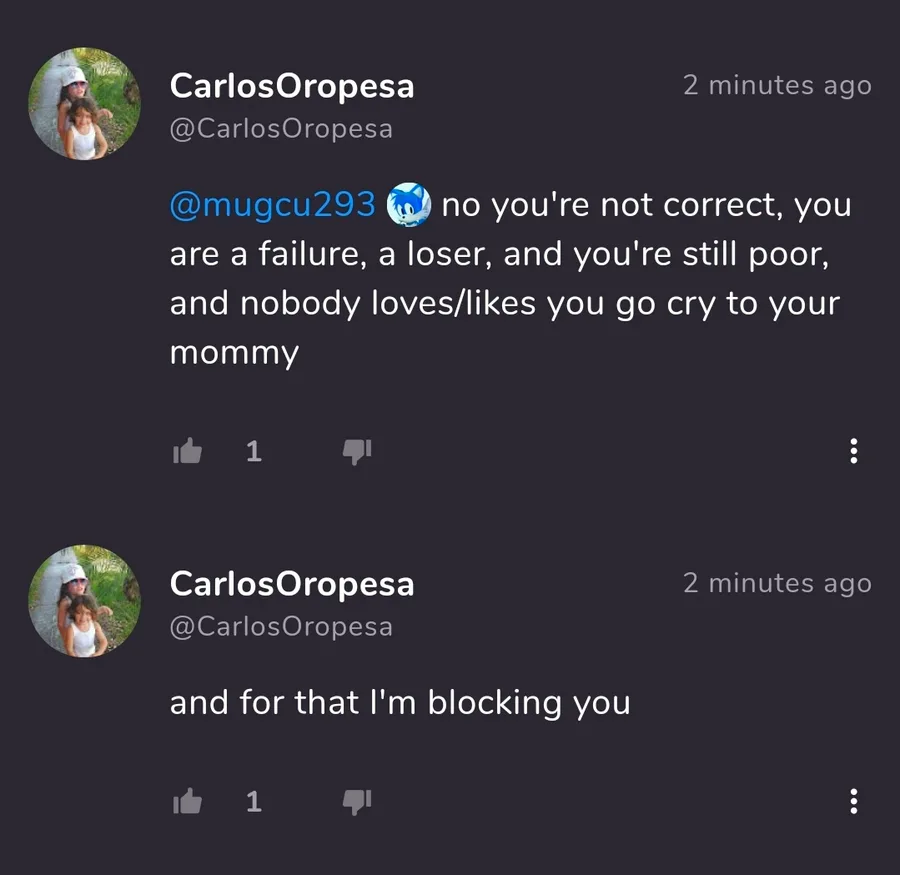Dislike the comment mentioning @mugcu293
The image size is (900, 875).
tap(357, 452)
